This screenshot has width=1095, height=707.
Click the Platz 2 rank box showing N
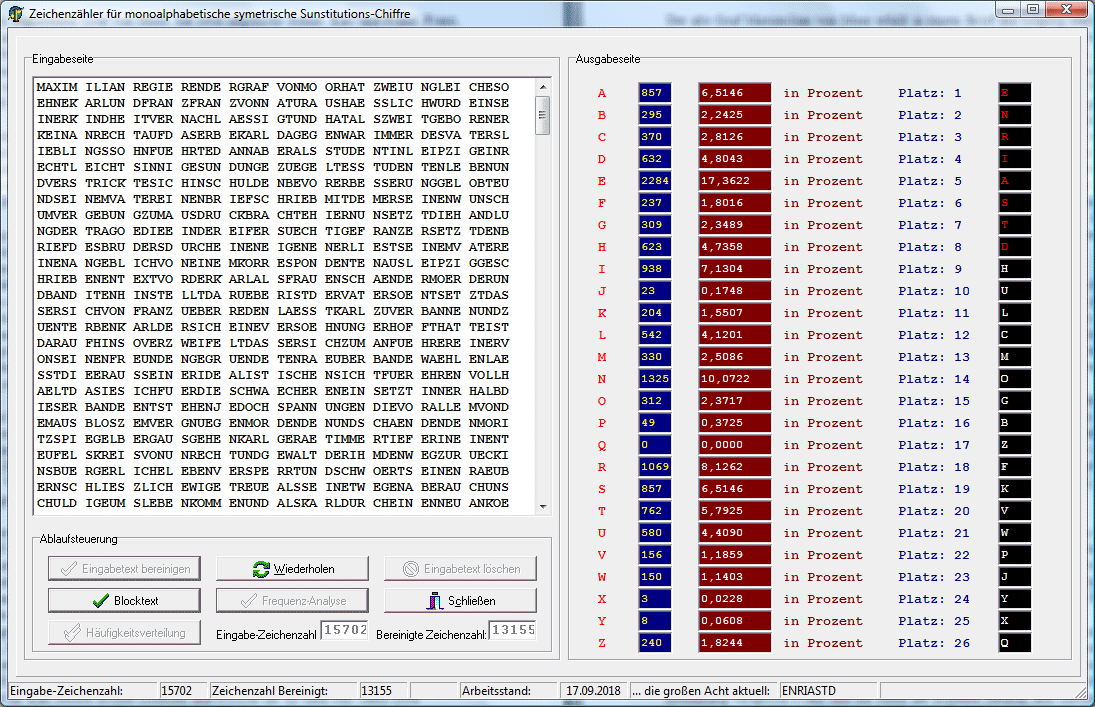(x=1015, y=115)
